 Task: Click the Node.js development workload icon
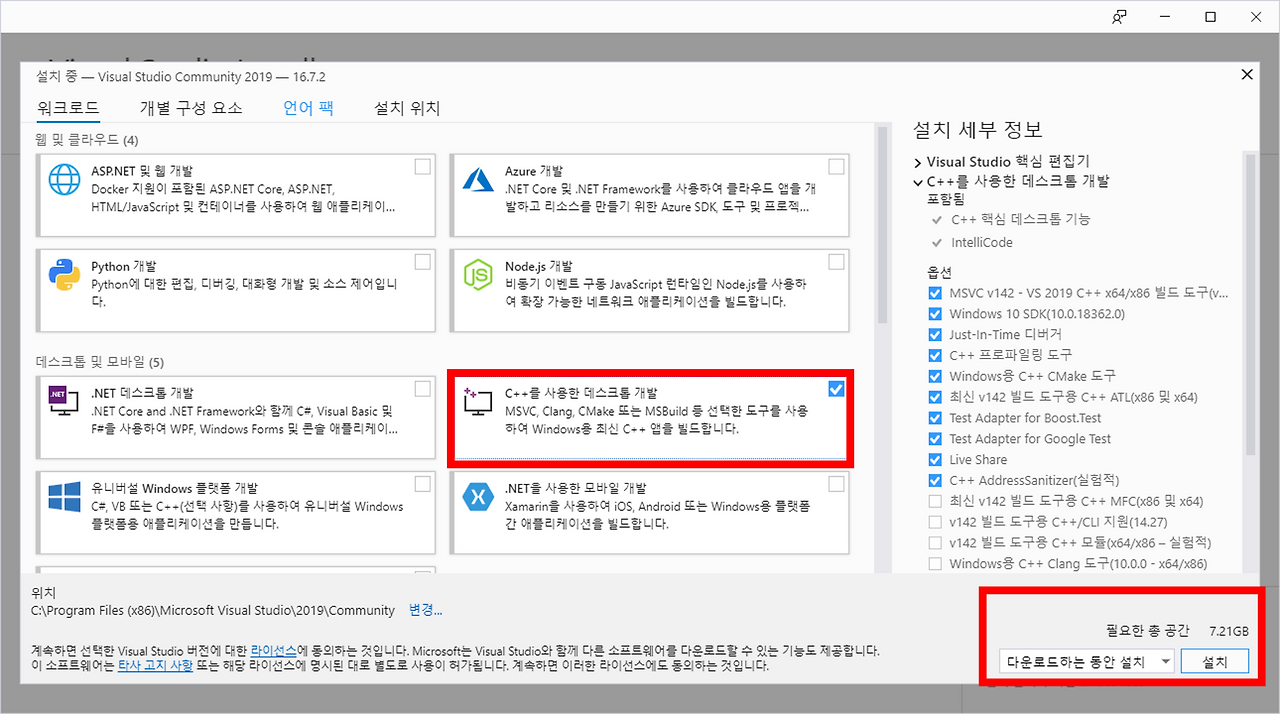(x=478, y=274)
